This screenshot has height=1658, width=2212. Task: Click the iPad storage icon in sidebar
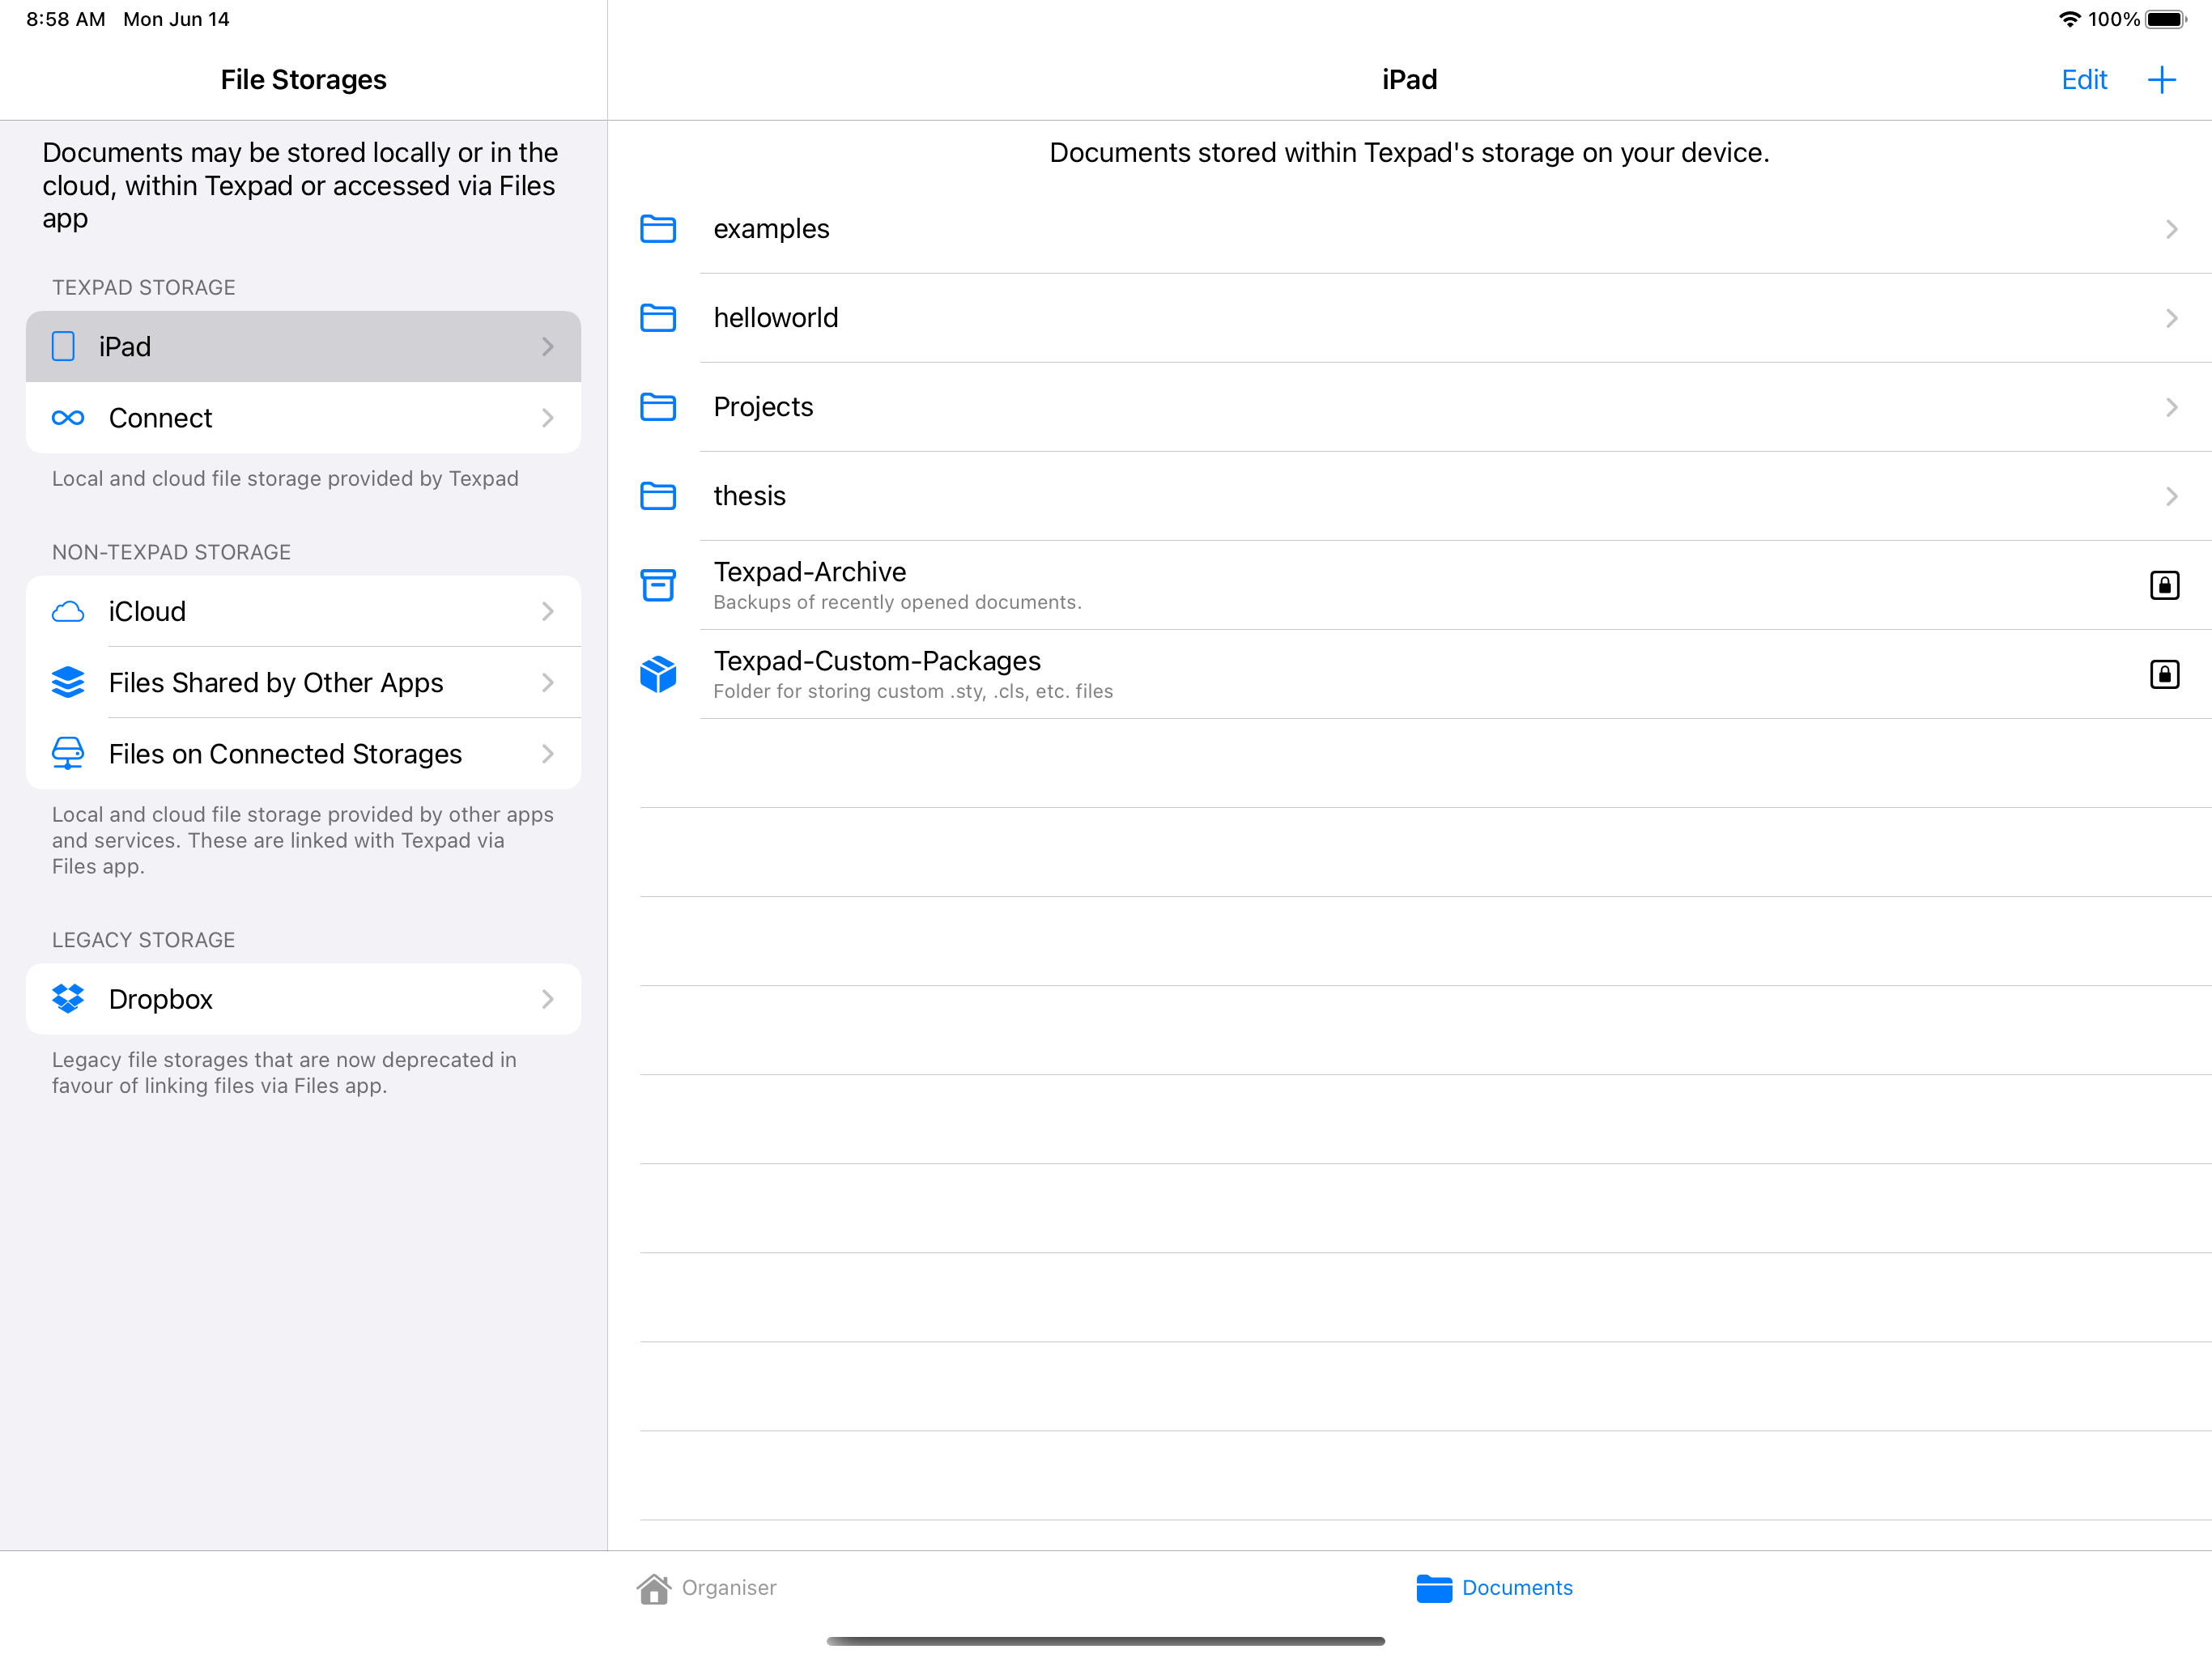click(65, 345)
